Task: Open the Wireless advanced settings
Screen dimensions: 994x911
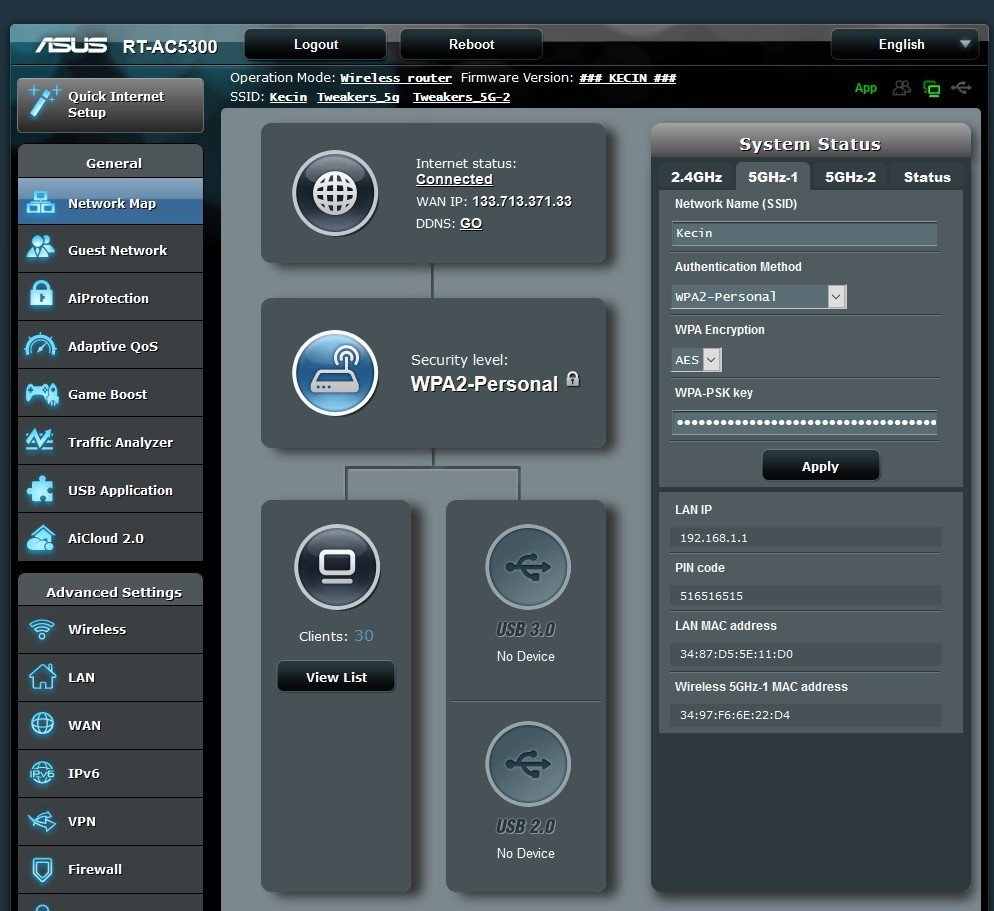Action: 110,629
